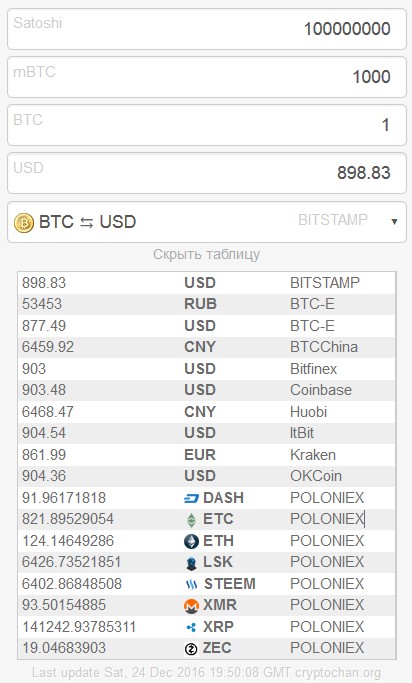Click the XRP Ripple icon
The width and height of the screenshot is (412, 683).
click(191, 627)
